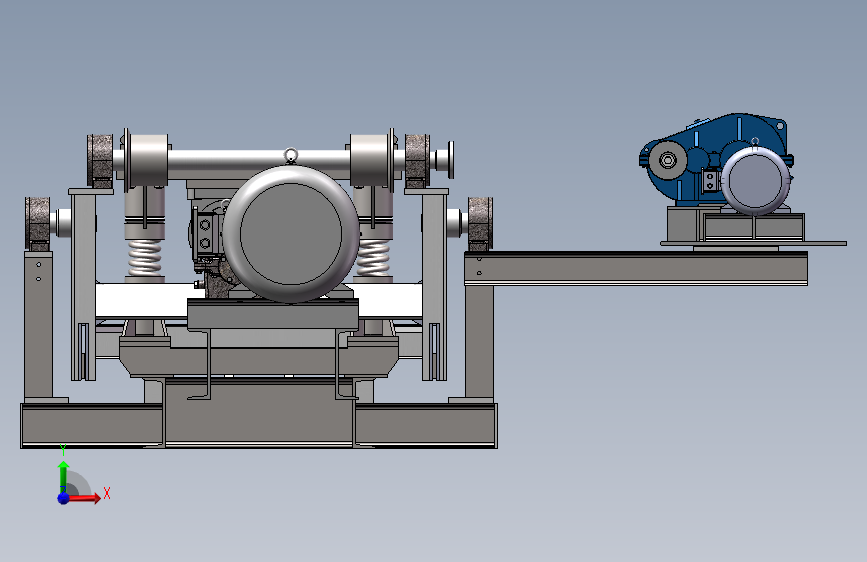Select the gearbox round shaft hub
Viewport: 867px width, 562px height.
[x=668, y=160]
